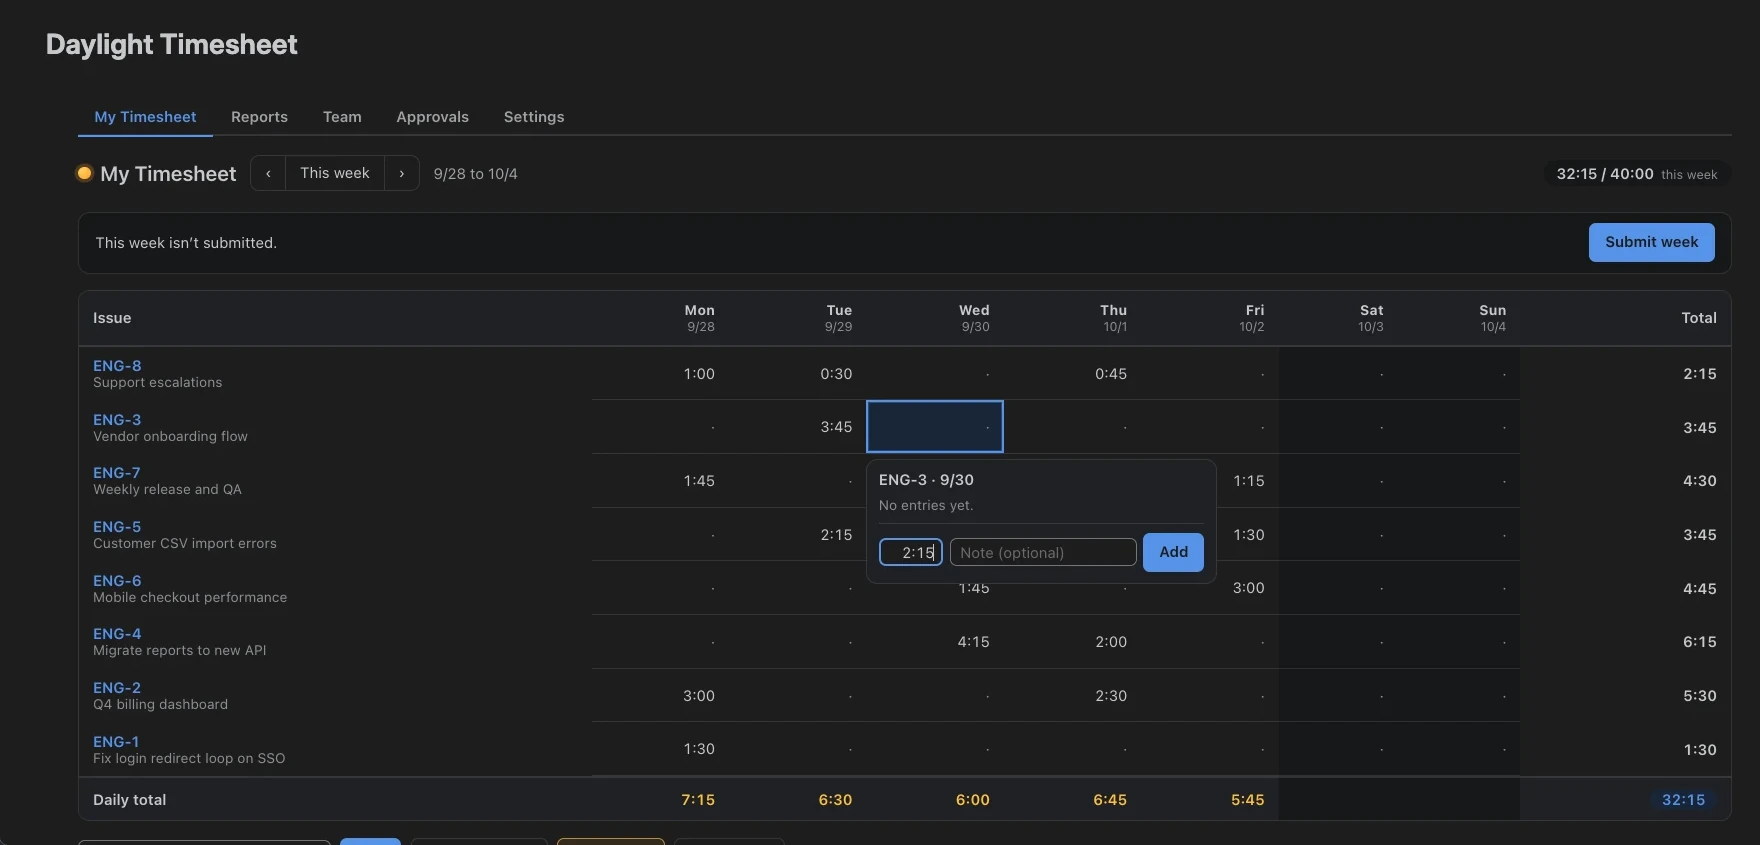1760x845 pixels.
Task: Click the Note (optional) field
Action: pos(1043,552)
